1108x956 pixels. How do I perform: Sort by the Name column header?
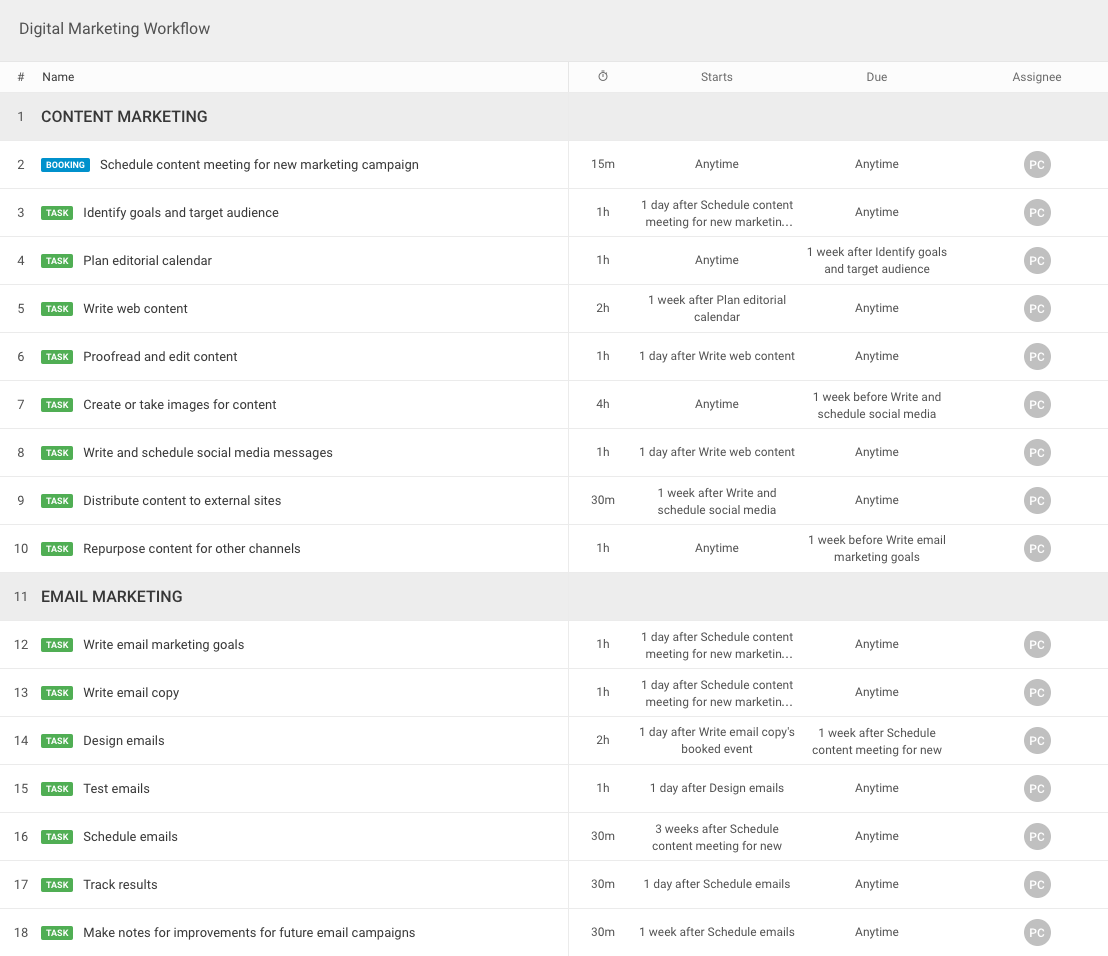[58, 77]
